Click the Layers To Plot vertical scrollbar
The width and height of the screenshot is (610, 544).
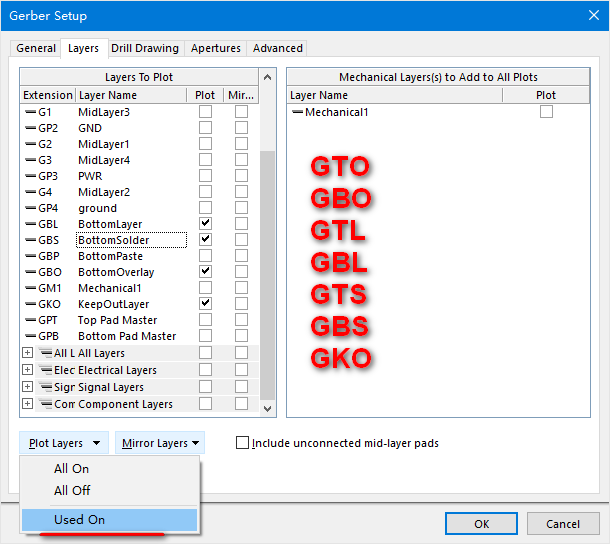(x=267, y=250)
